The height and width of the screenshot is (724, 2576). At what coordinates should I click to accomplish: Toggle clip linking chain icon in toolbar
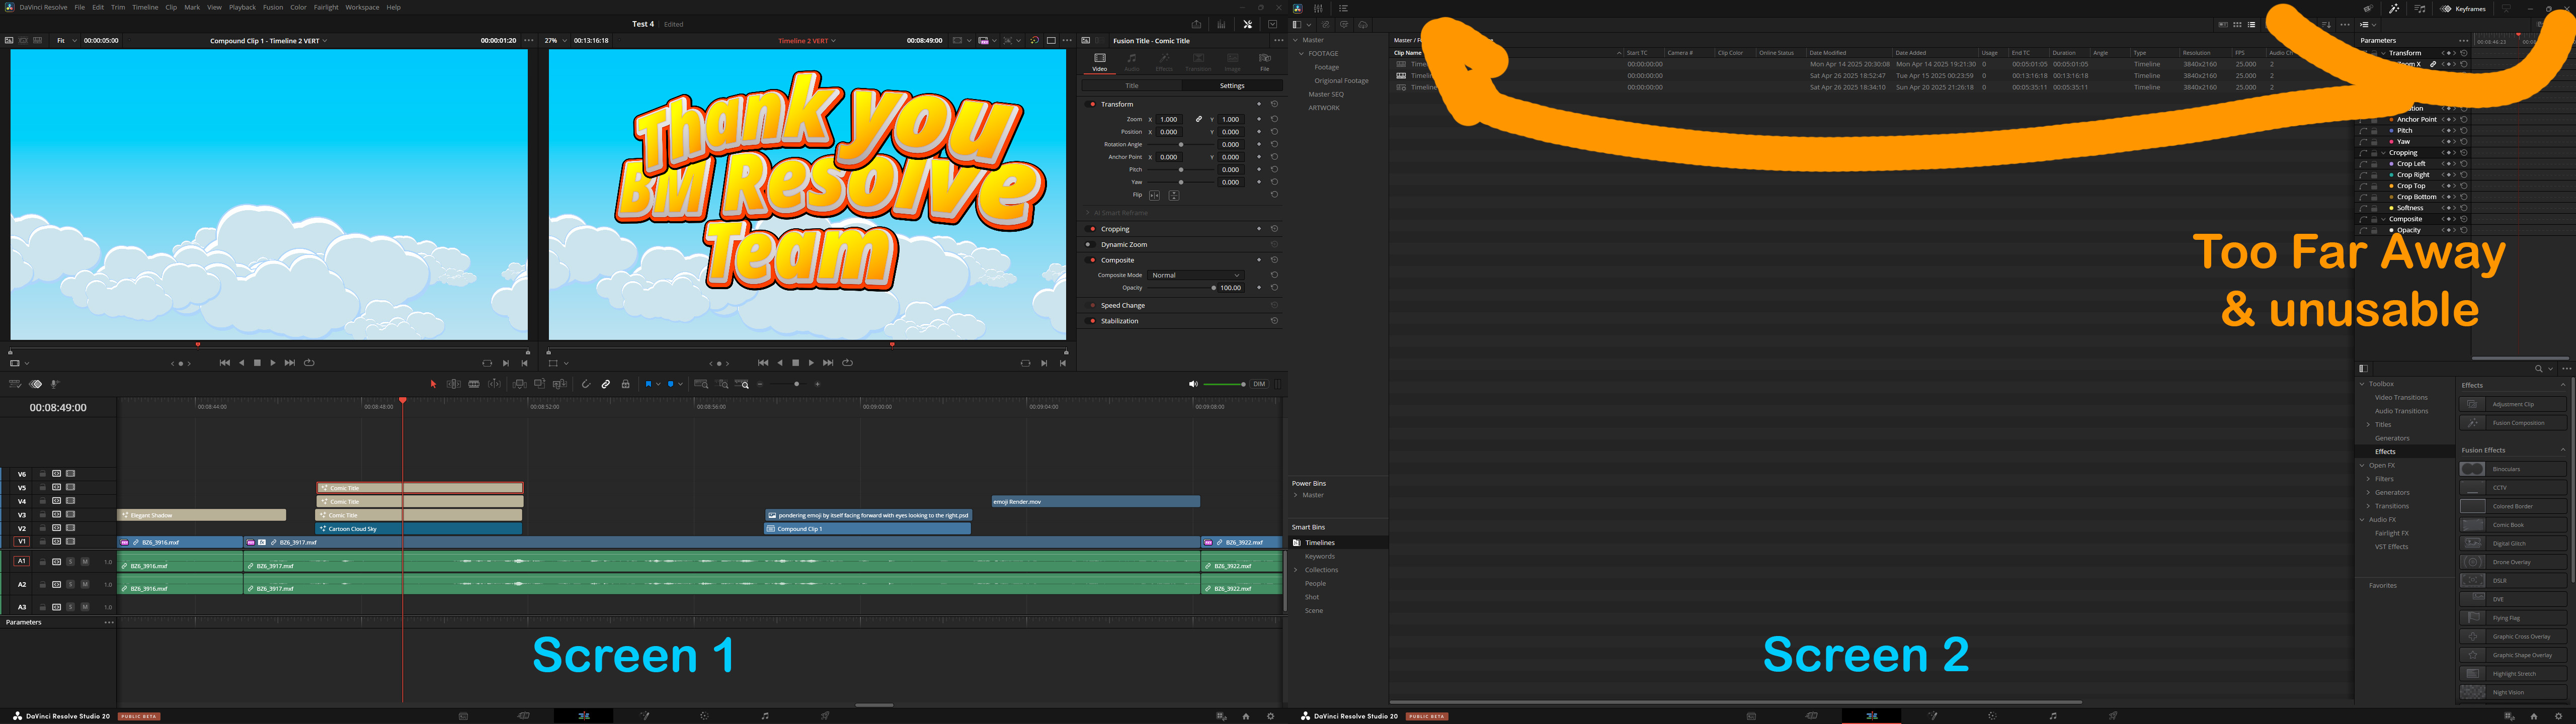click(x=606, y=384)
